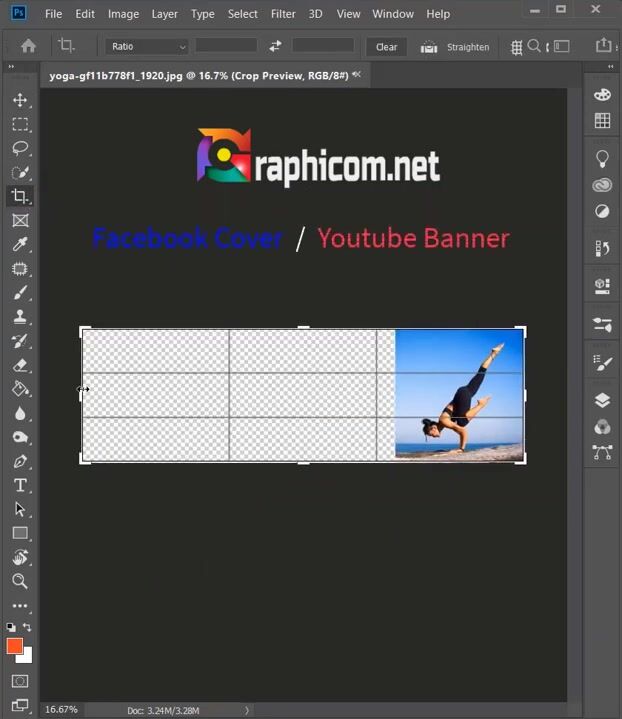Open the Image menu
Screen dimensions: 622x719
pyautogui.click(x=123, y=14)
